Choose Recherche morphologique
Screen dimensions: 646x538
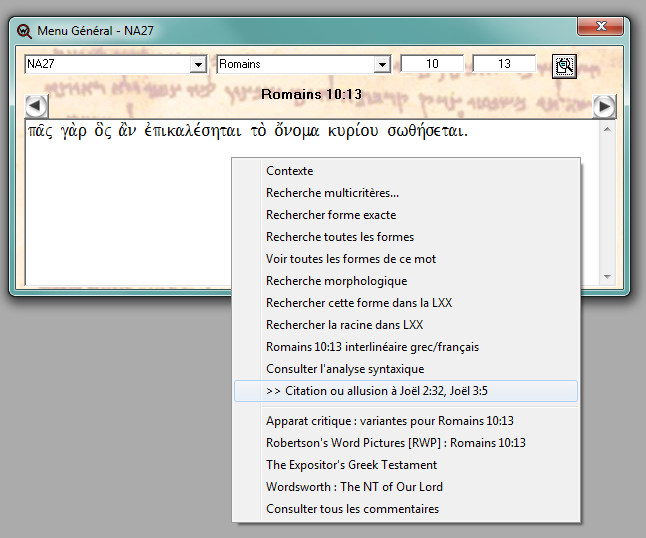pyautogui.click(x=406, y=281)
